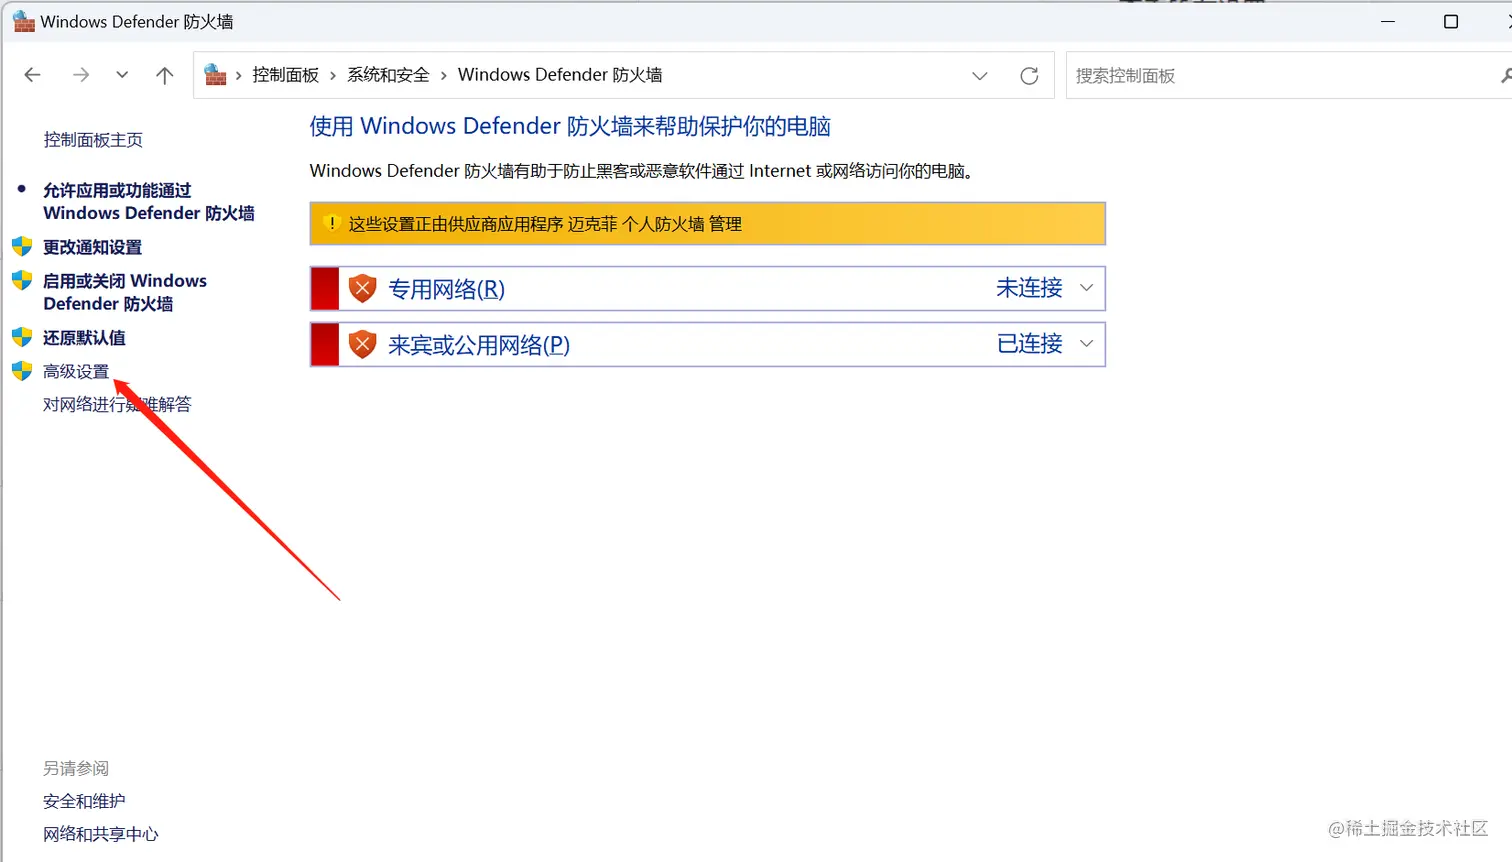
Task: Open 更改通知设置 link
Action: (92, 247)
